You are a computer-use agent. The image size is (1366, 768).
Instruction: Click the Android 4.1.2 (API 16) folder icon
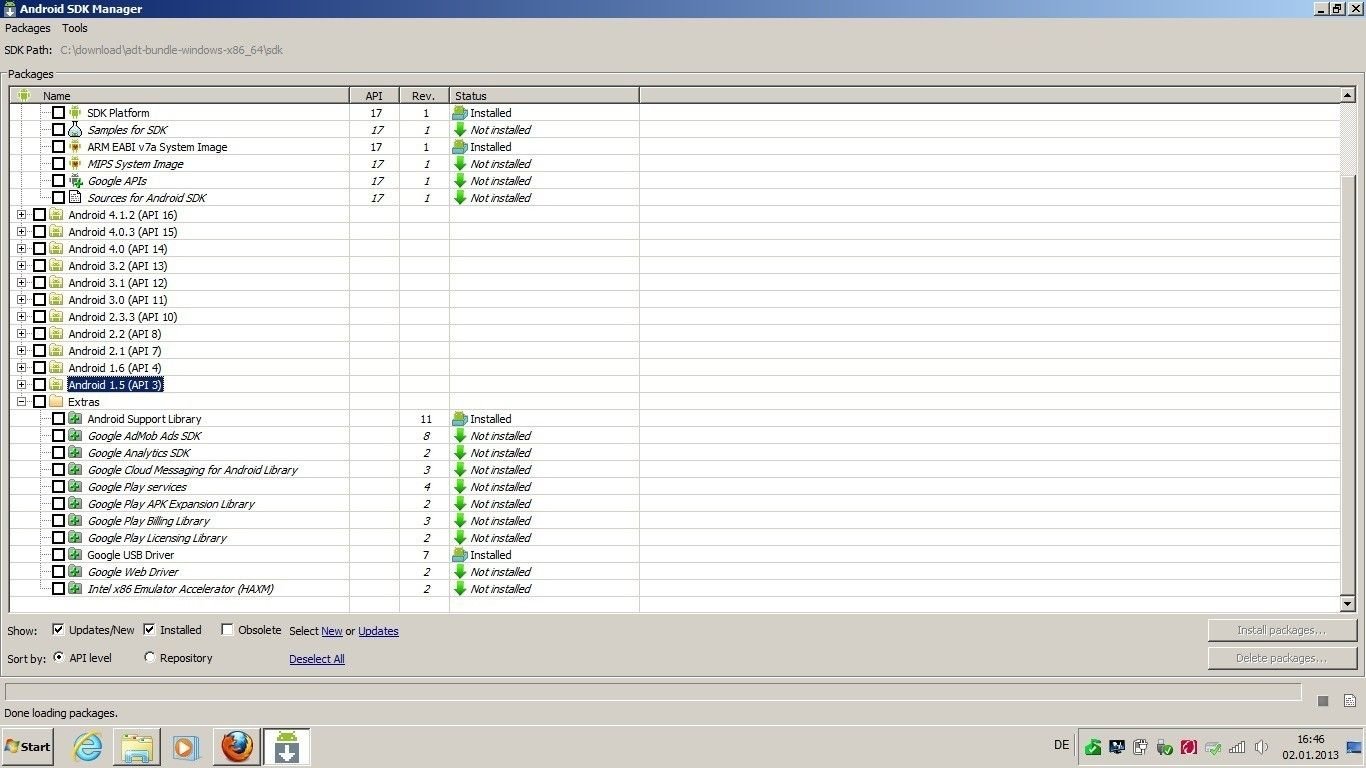tap(56, 215)
